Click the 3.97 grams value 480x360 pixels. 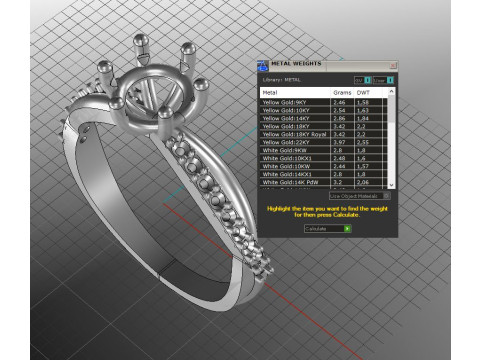[x=339, y=142]
